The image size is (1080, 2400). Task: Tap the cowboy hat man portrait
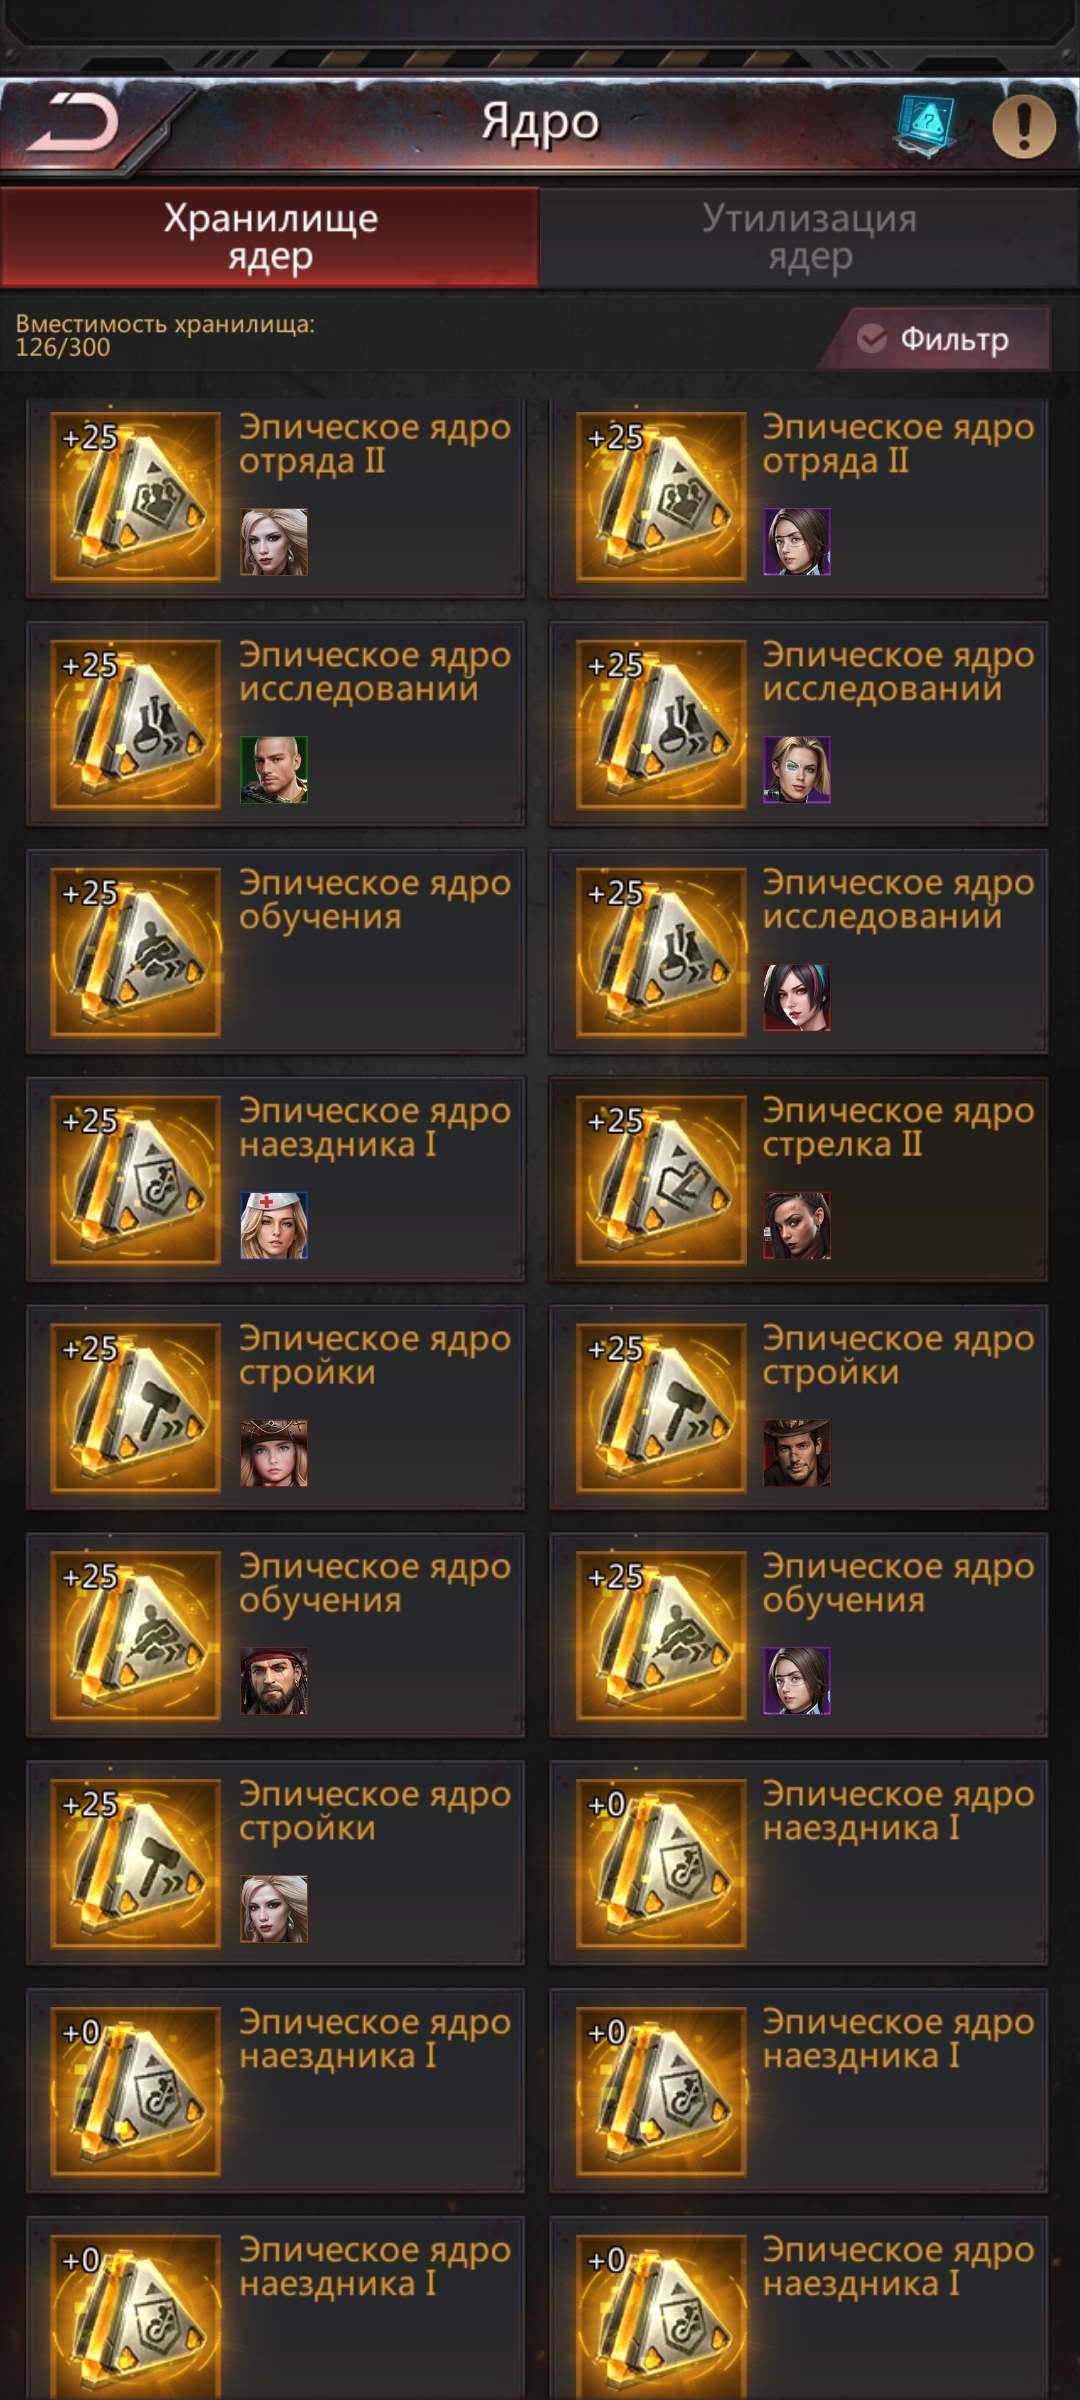coord(797,1453)
